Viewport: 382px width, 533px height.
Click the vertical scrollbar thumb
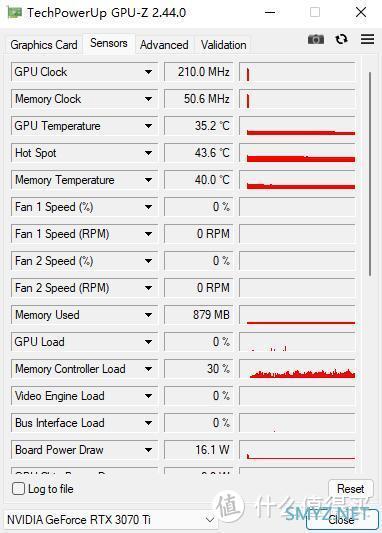(370, 173)
